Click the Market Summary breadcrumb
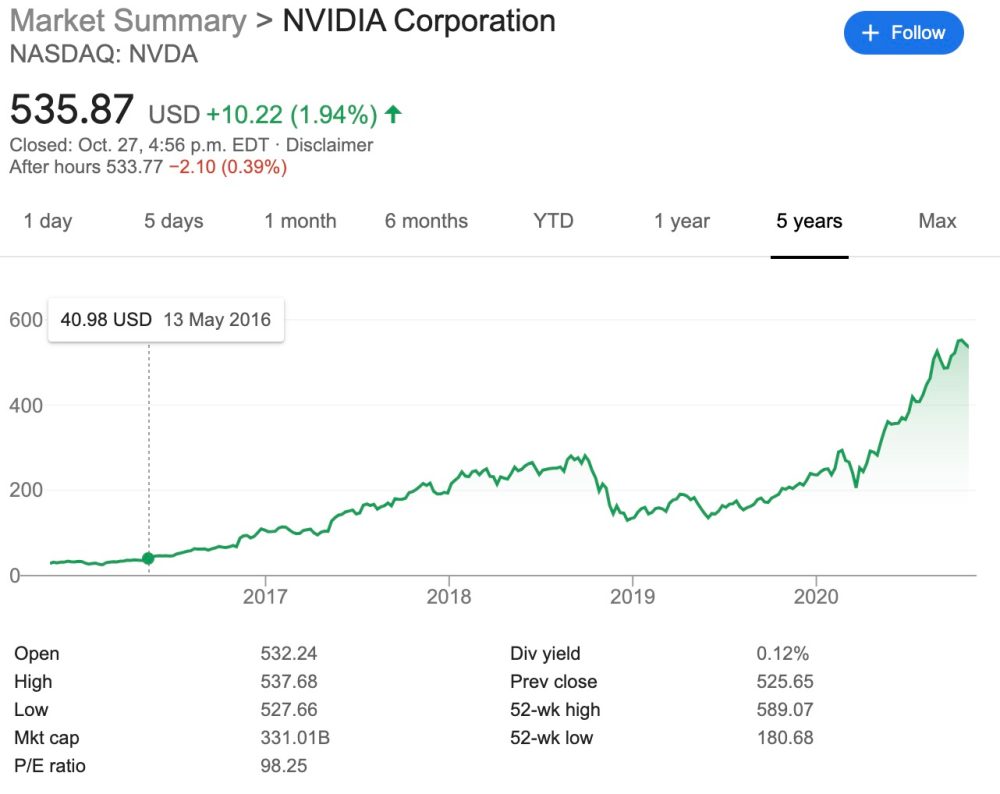This screenshot has width=1000, height=794. (x=127, y=20)
